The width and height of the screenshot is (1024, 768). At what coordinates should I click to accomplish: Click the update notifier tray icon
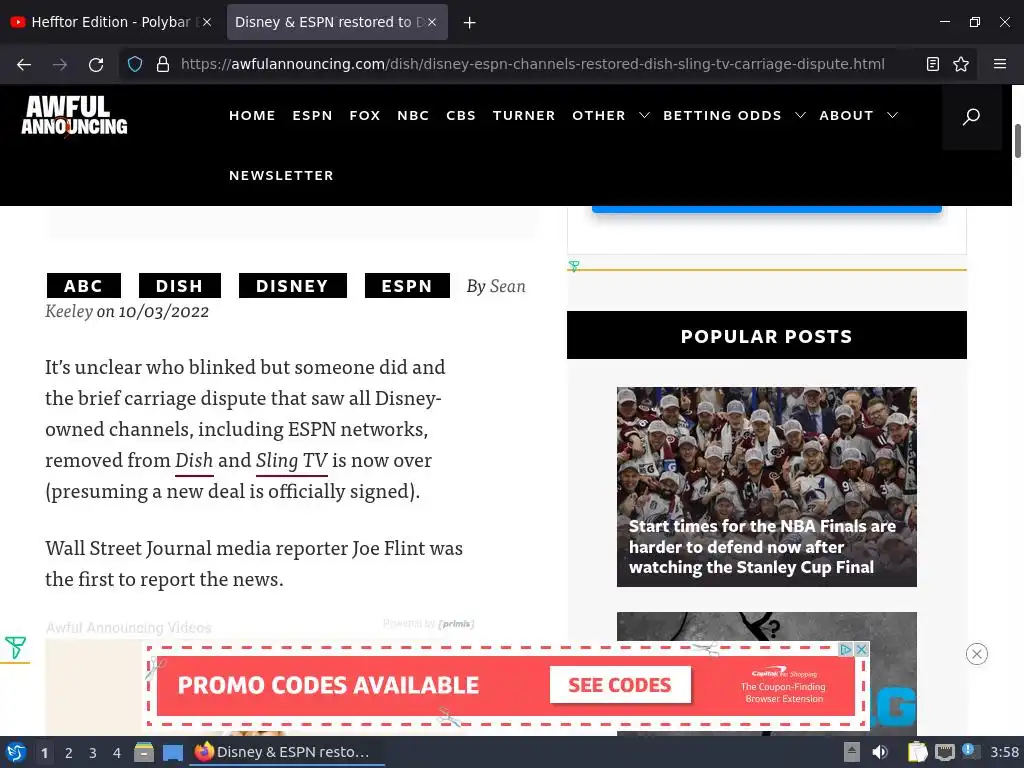pyautogui.click(x=970, y=752)
